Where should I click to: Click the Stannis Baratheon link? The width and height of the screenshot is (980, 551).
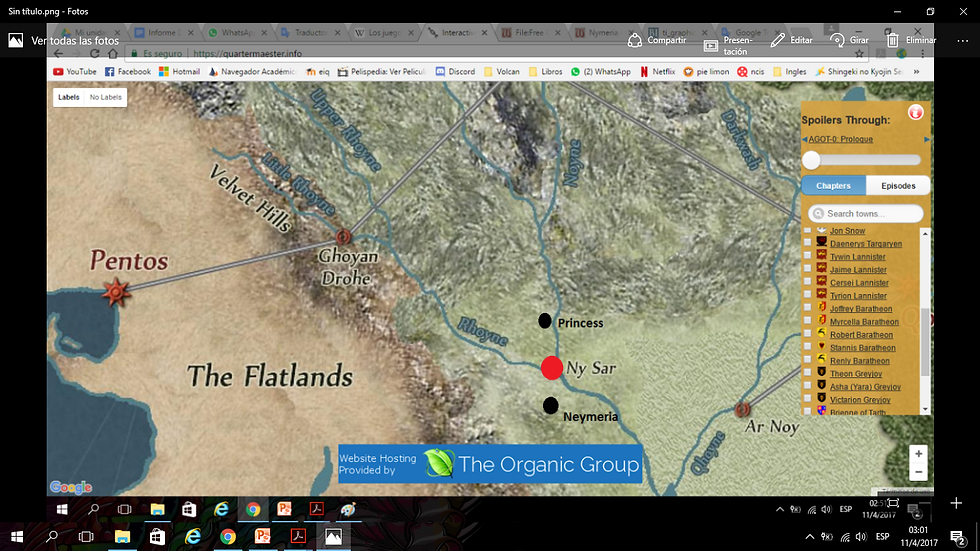(862, 348)
